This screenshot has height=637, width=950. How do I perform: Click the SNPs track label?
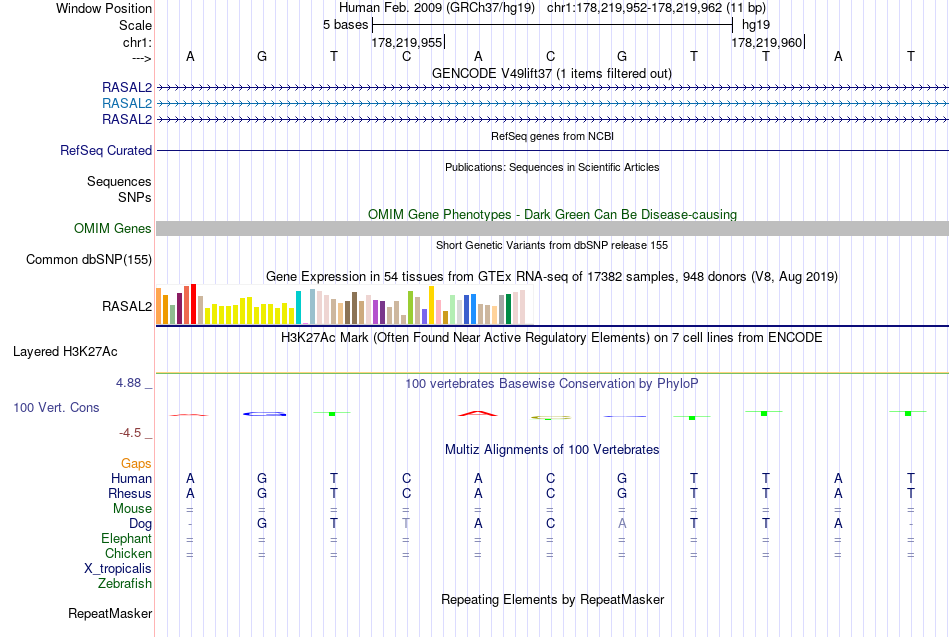pos(135,197)
